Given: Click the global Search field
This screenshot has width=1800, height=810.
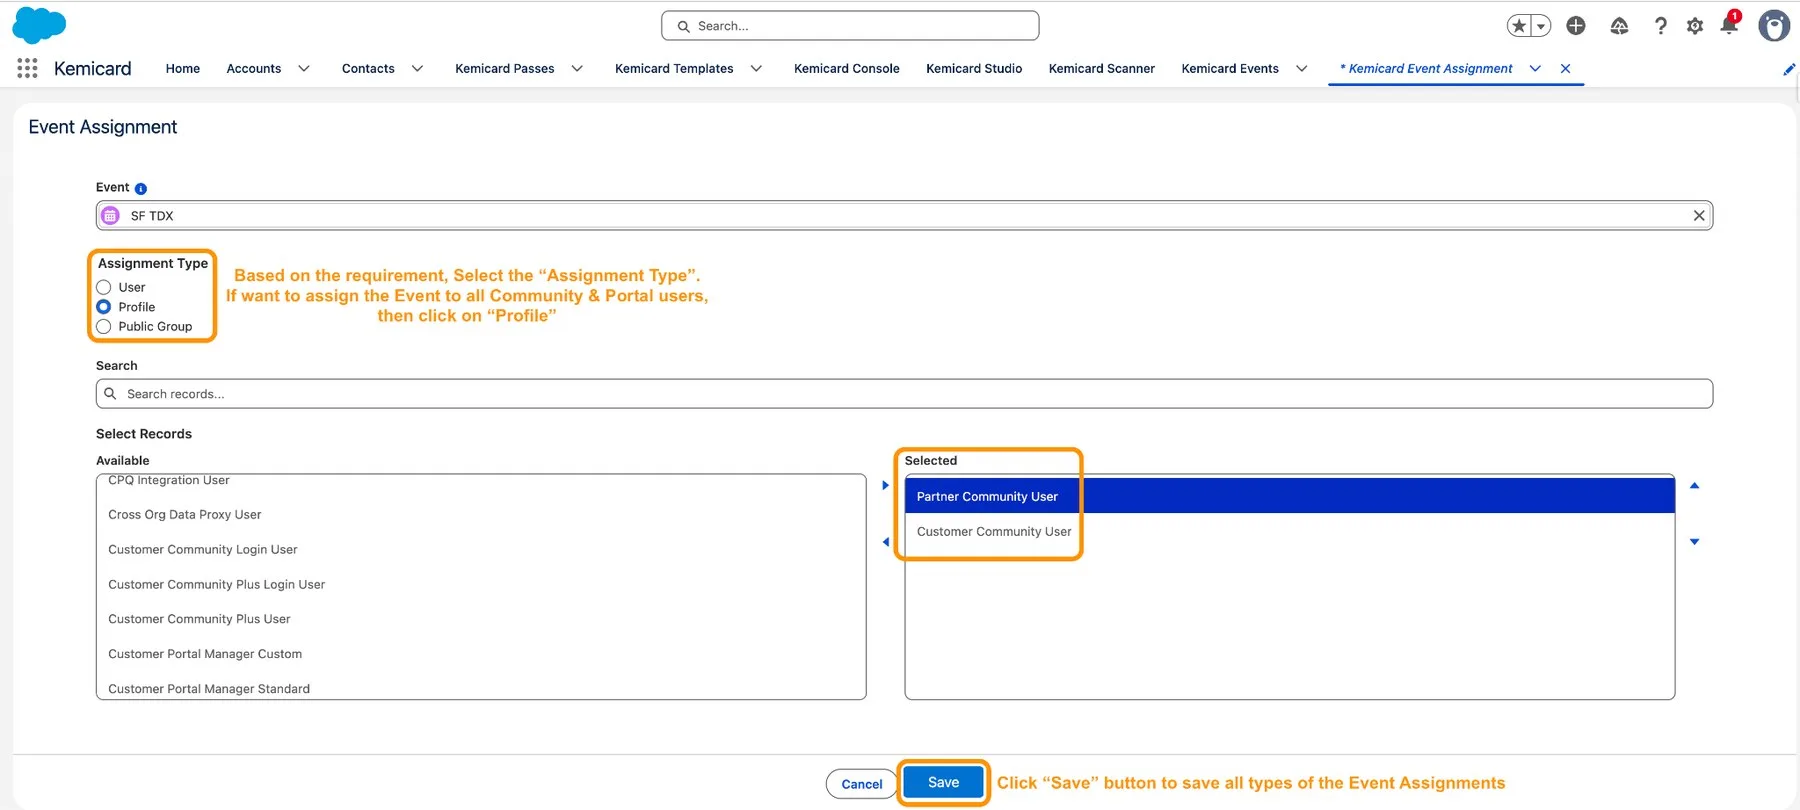Looking at the screenshot, I should (x=850, y=26).
